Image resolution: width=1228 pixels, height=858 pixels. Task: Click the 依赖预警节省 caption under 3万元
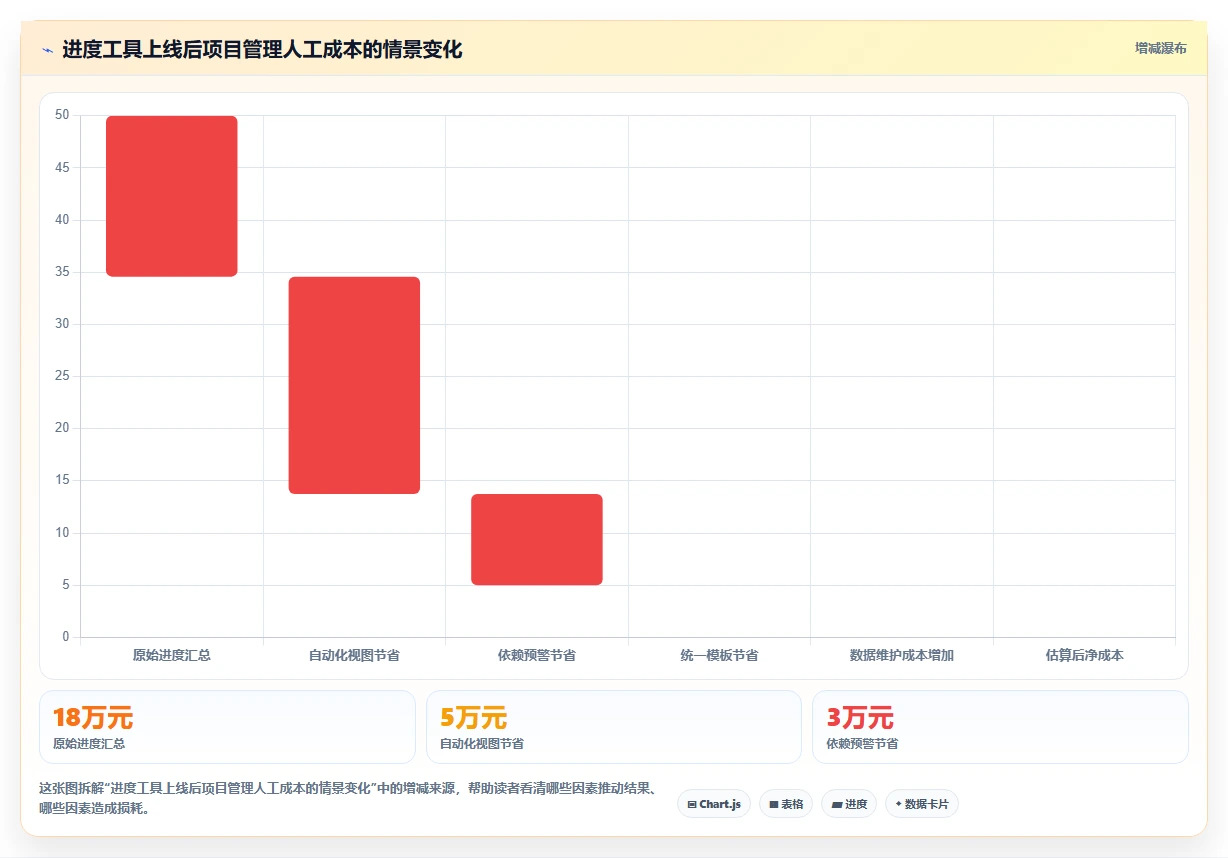coord(863,744)
